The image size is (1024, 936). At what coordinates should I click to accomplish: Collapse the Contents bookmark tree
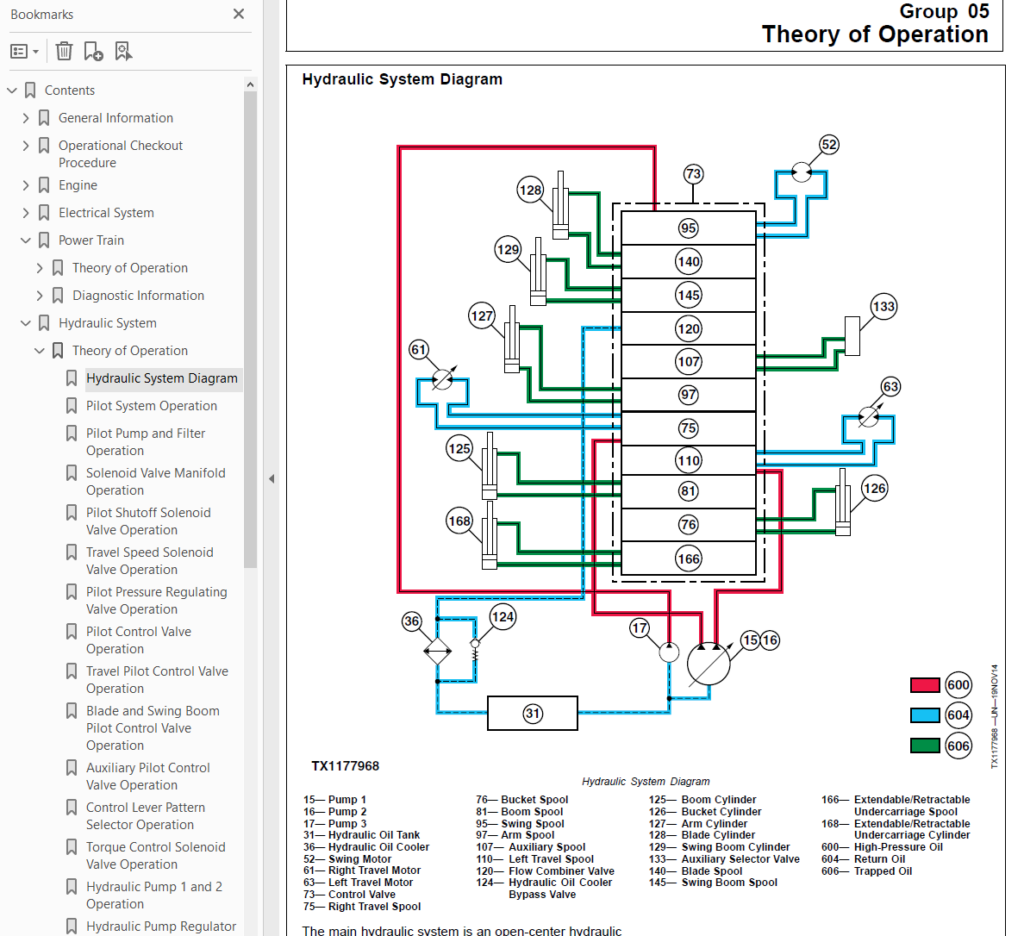point(12,90)
